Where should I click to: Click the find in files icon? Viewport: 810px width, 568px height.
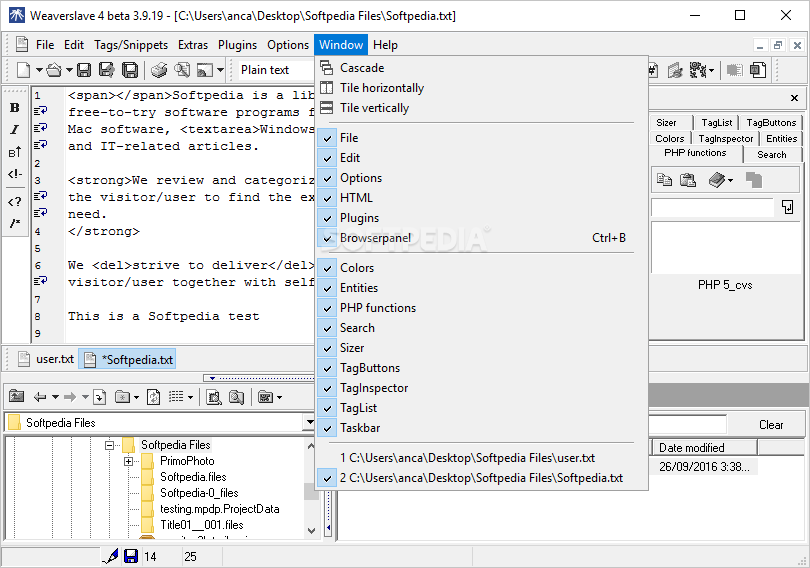click(213, 397)
